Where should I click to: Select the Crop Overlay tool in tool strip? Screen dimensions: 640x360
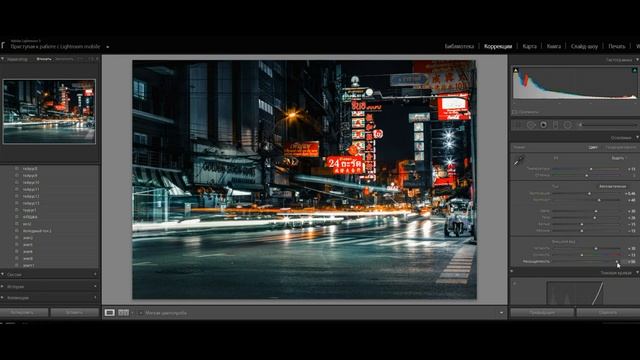tap(519, 125)
